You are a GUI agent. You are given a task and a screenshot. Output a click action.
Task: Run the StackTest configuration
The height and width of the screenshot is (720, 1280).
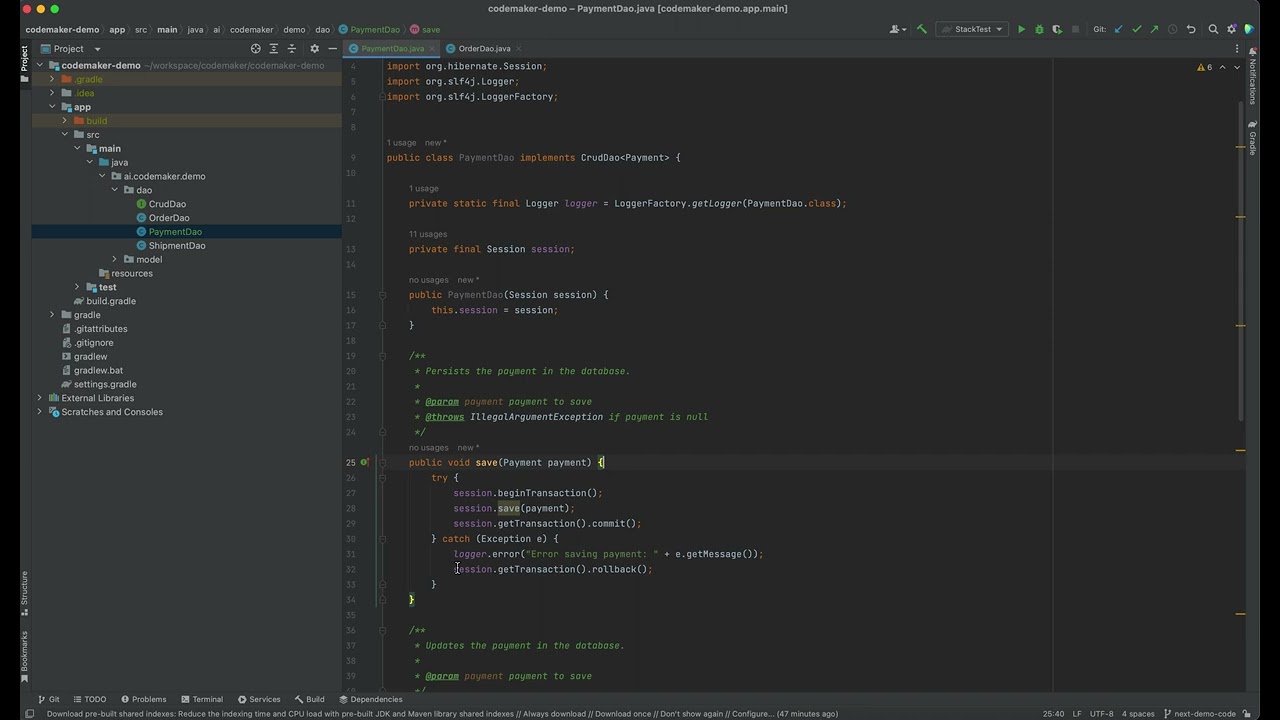1021,29
